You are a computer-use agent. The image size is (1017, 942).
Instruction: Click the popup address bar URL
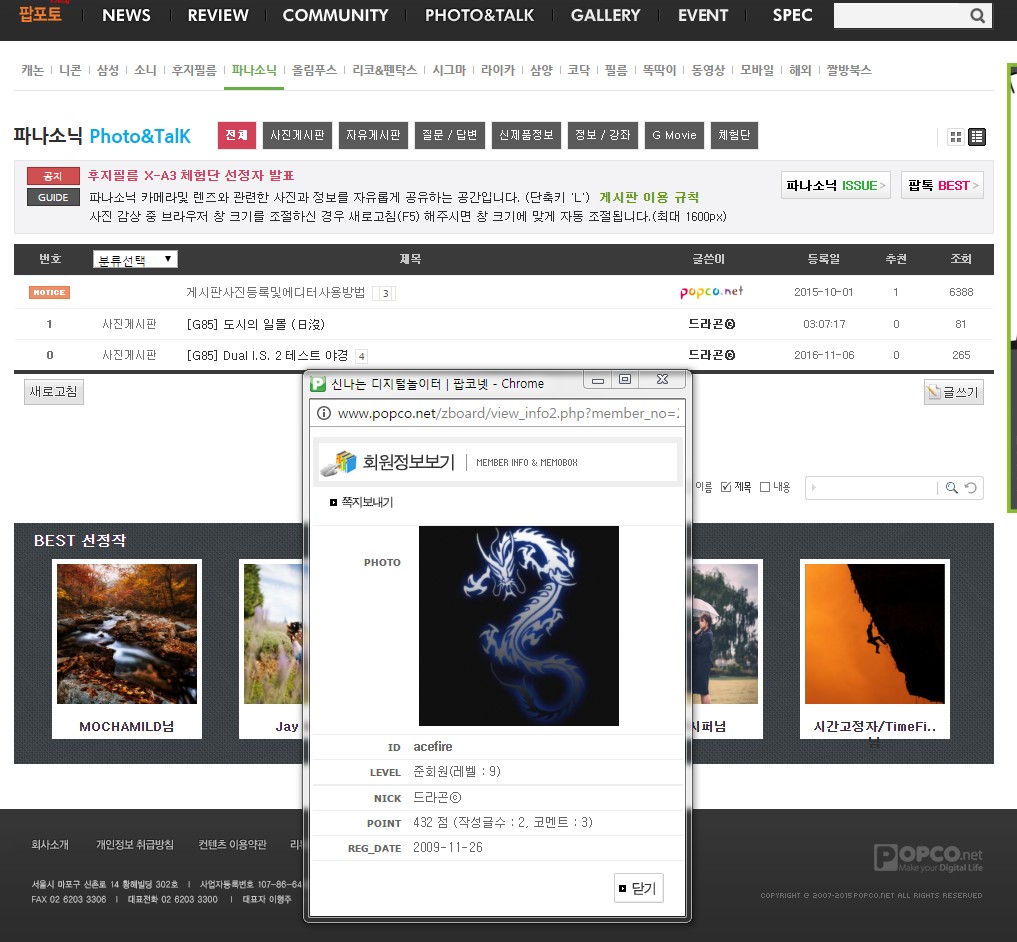click(x=508, y=413)
